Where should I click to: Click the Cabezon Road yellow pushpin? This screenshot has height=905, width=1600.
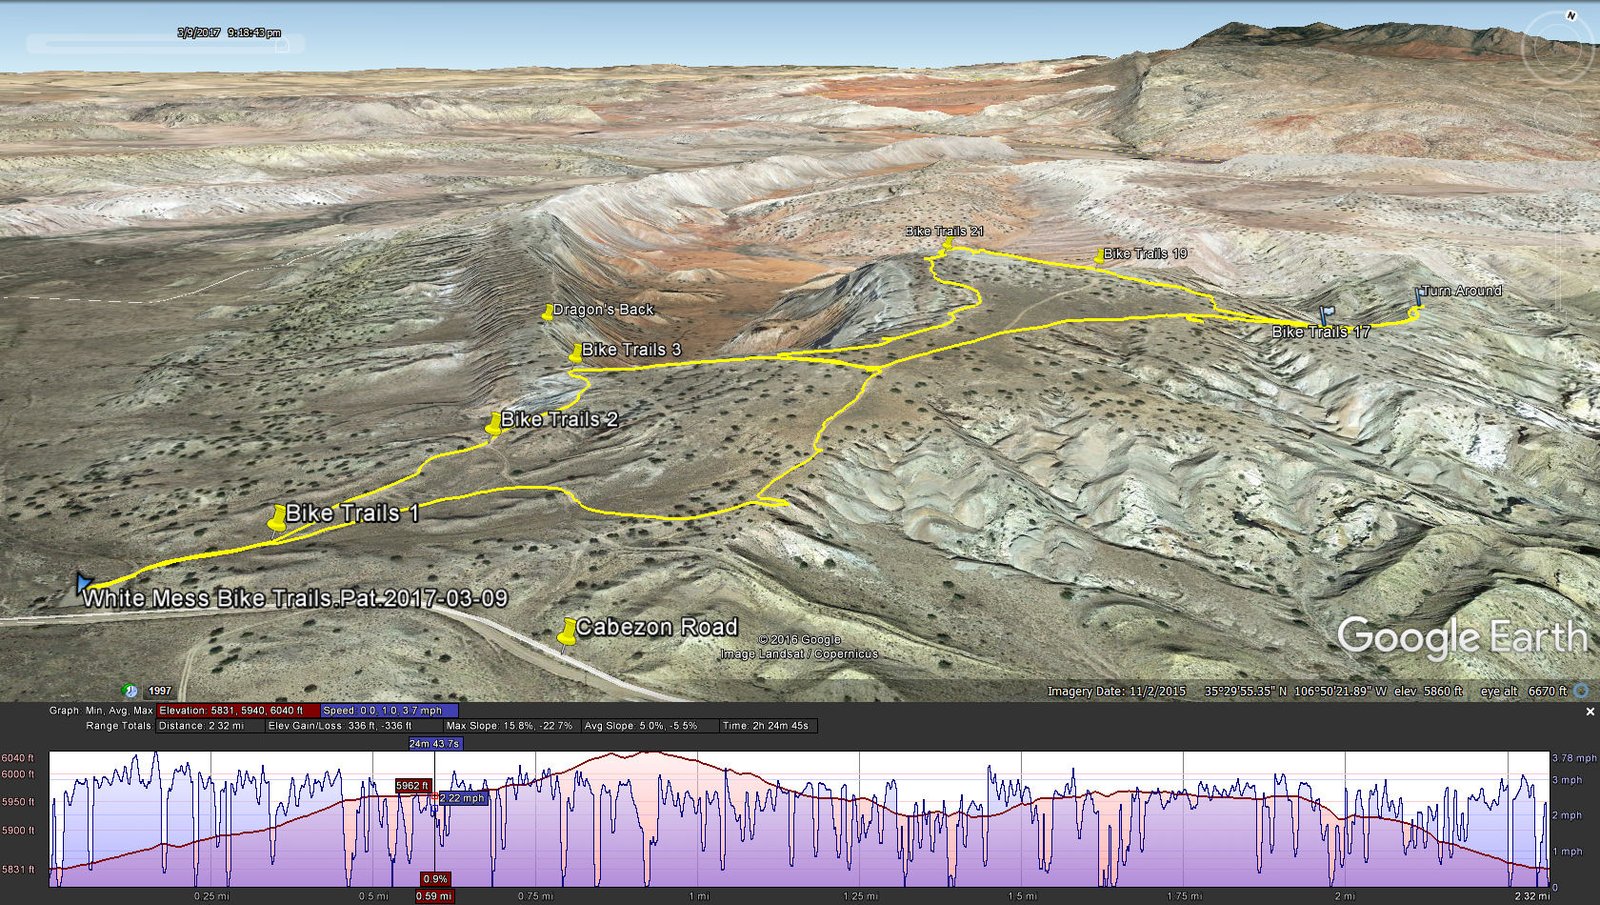click(x=567, y=631)
